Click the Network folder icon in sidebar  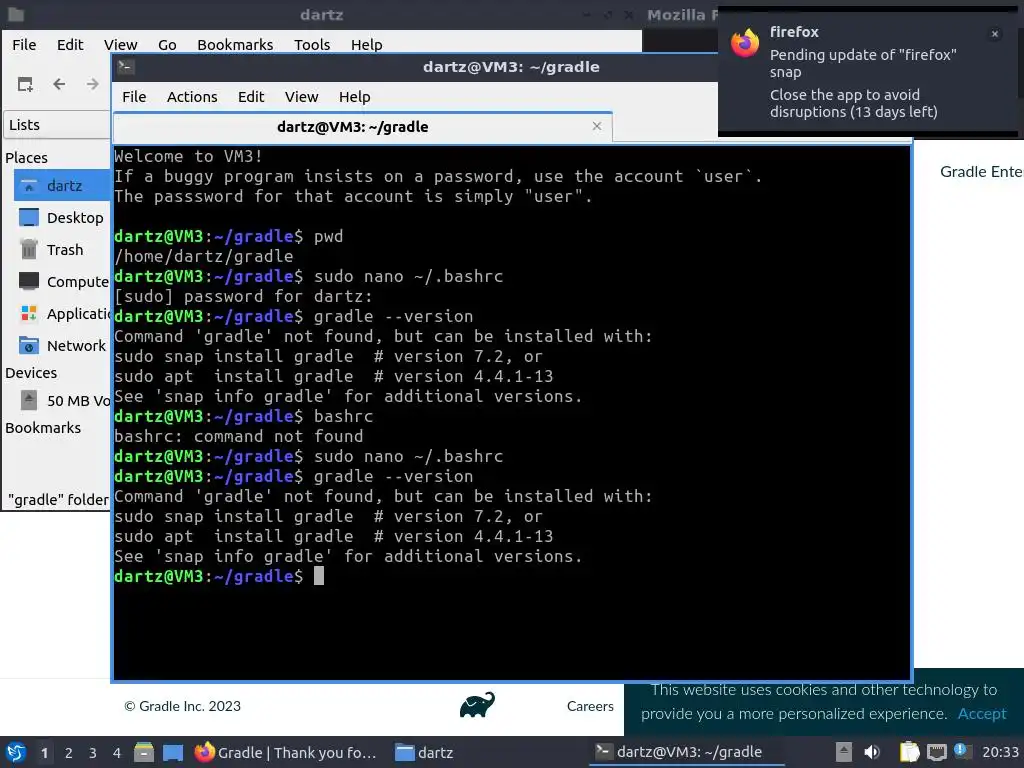coord(29,345)
